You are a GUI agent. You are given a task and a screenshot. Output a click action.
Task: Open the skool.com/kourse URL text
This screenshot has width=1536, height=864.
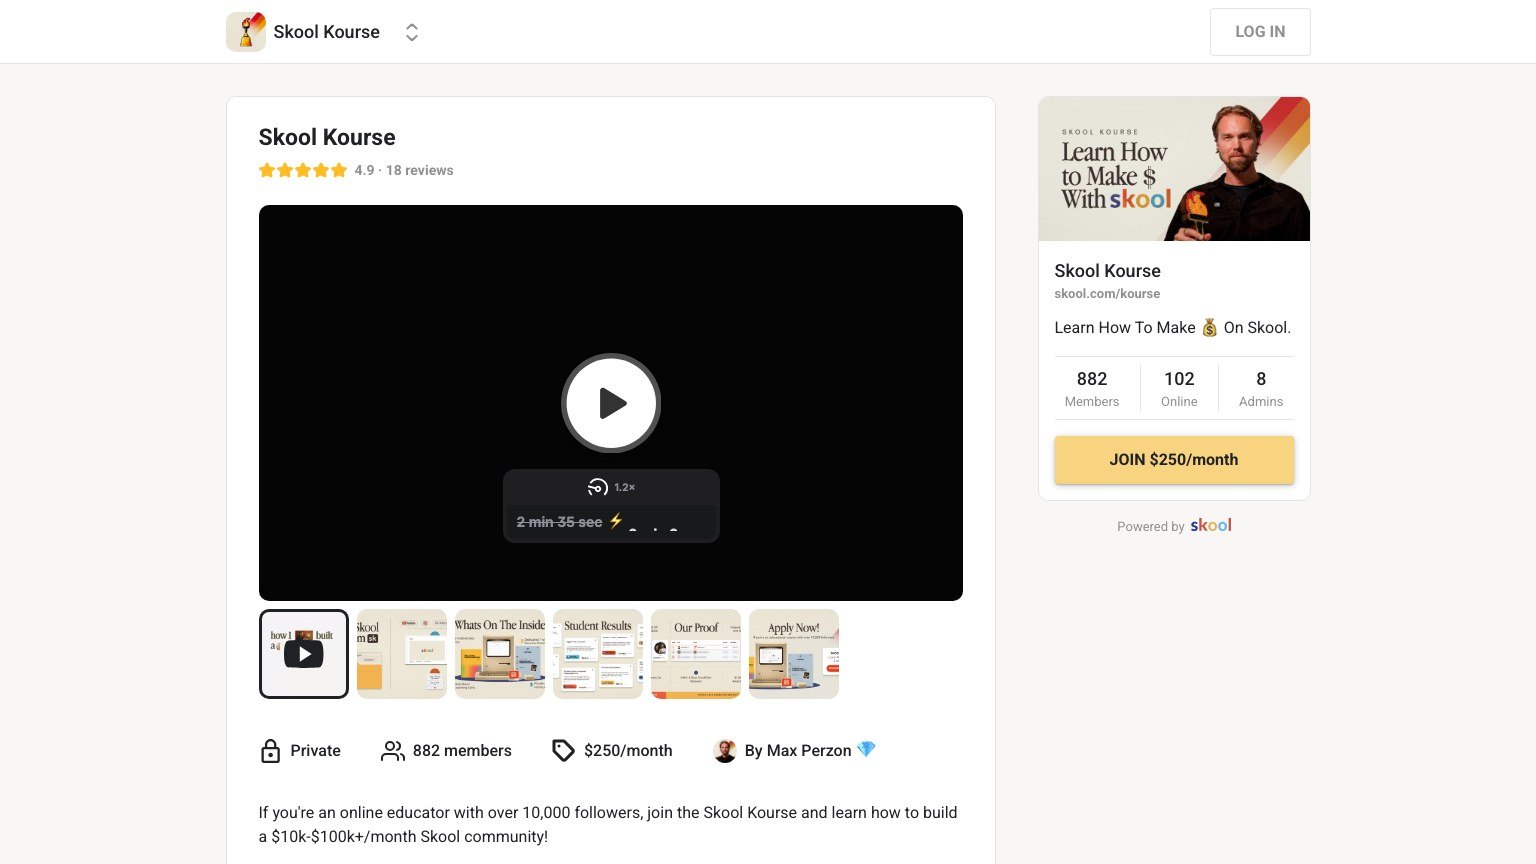(x=1107, y=294)
